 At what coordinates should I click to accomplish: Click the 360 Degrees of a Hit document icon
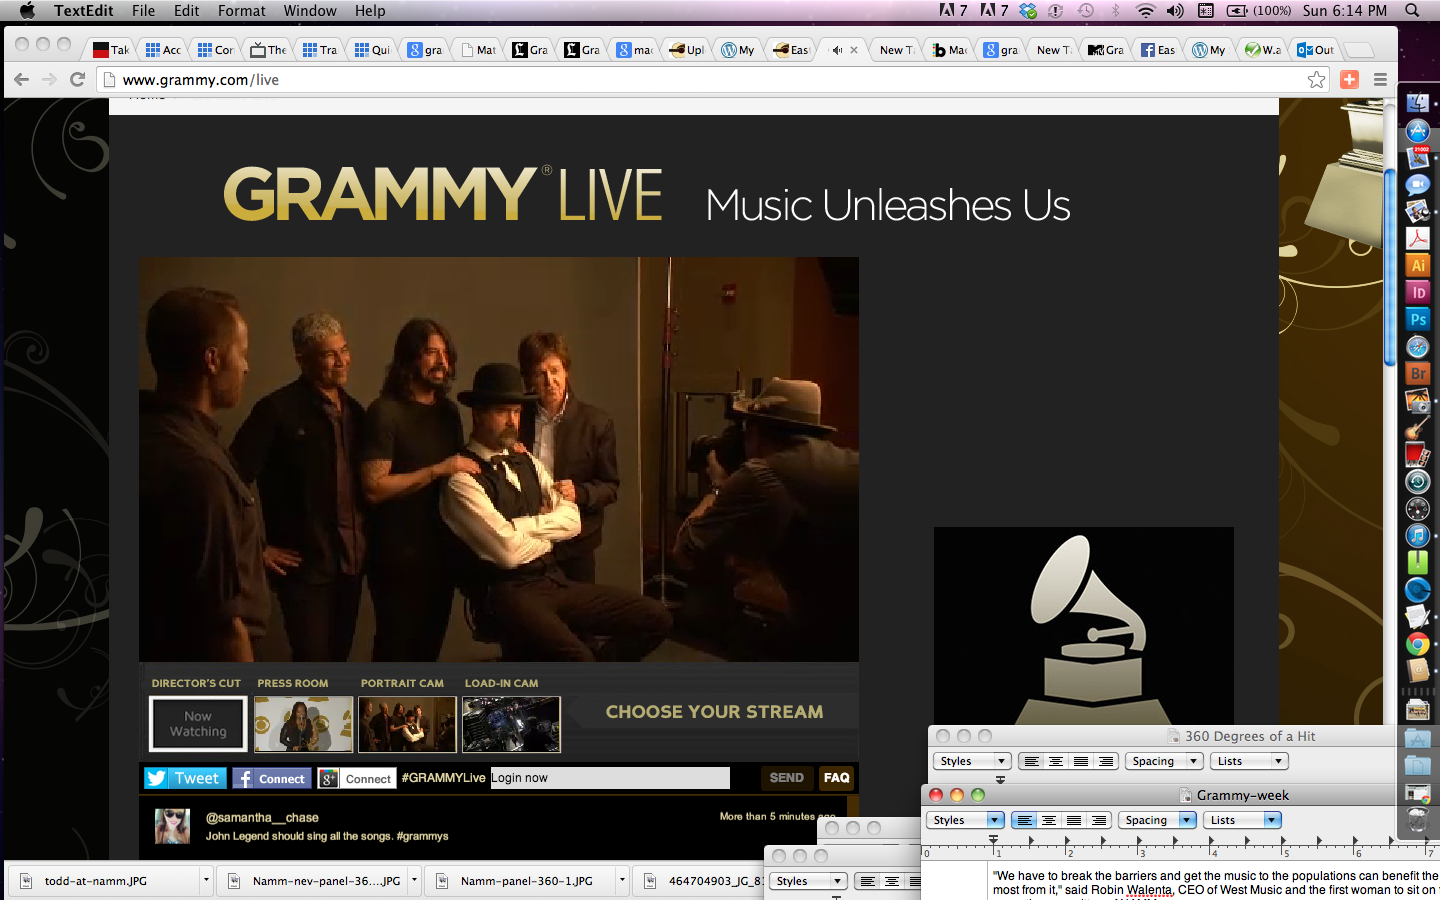1174,736
